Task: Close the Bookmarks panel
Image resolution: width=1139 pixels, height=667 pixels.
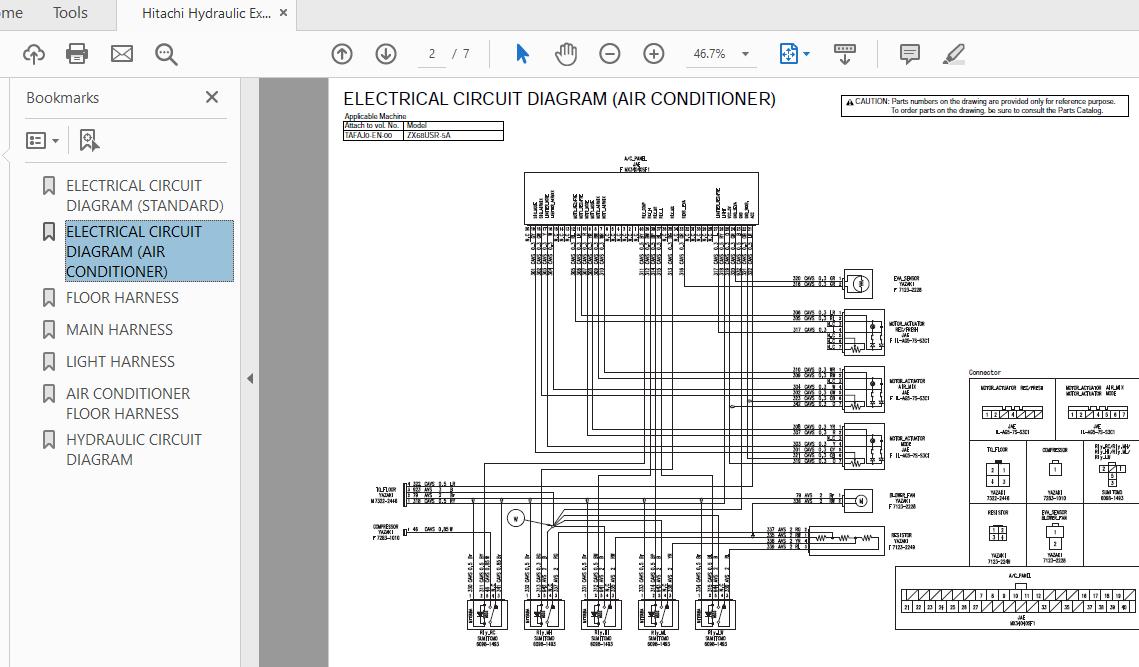Action: pos(212,97)
